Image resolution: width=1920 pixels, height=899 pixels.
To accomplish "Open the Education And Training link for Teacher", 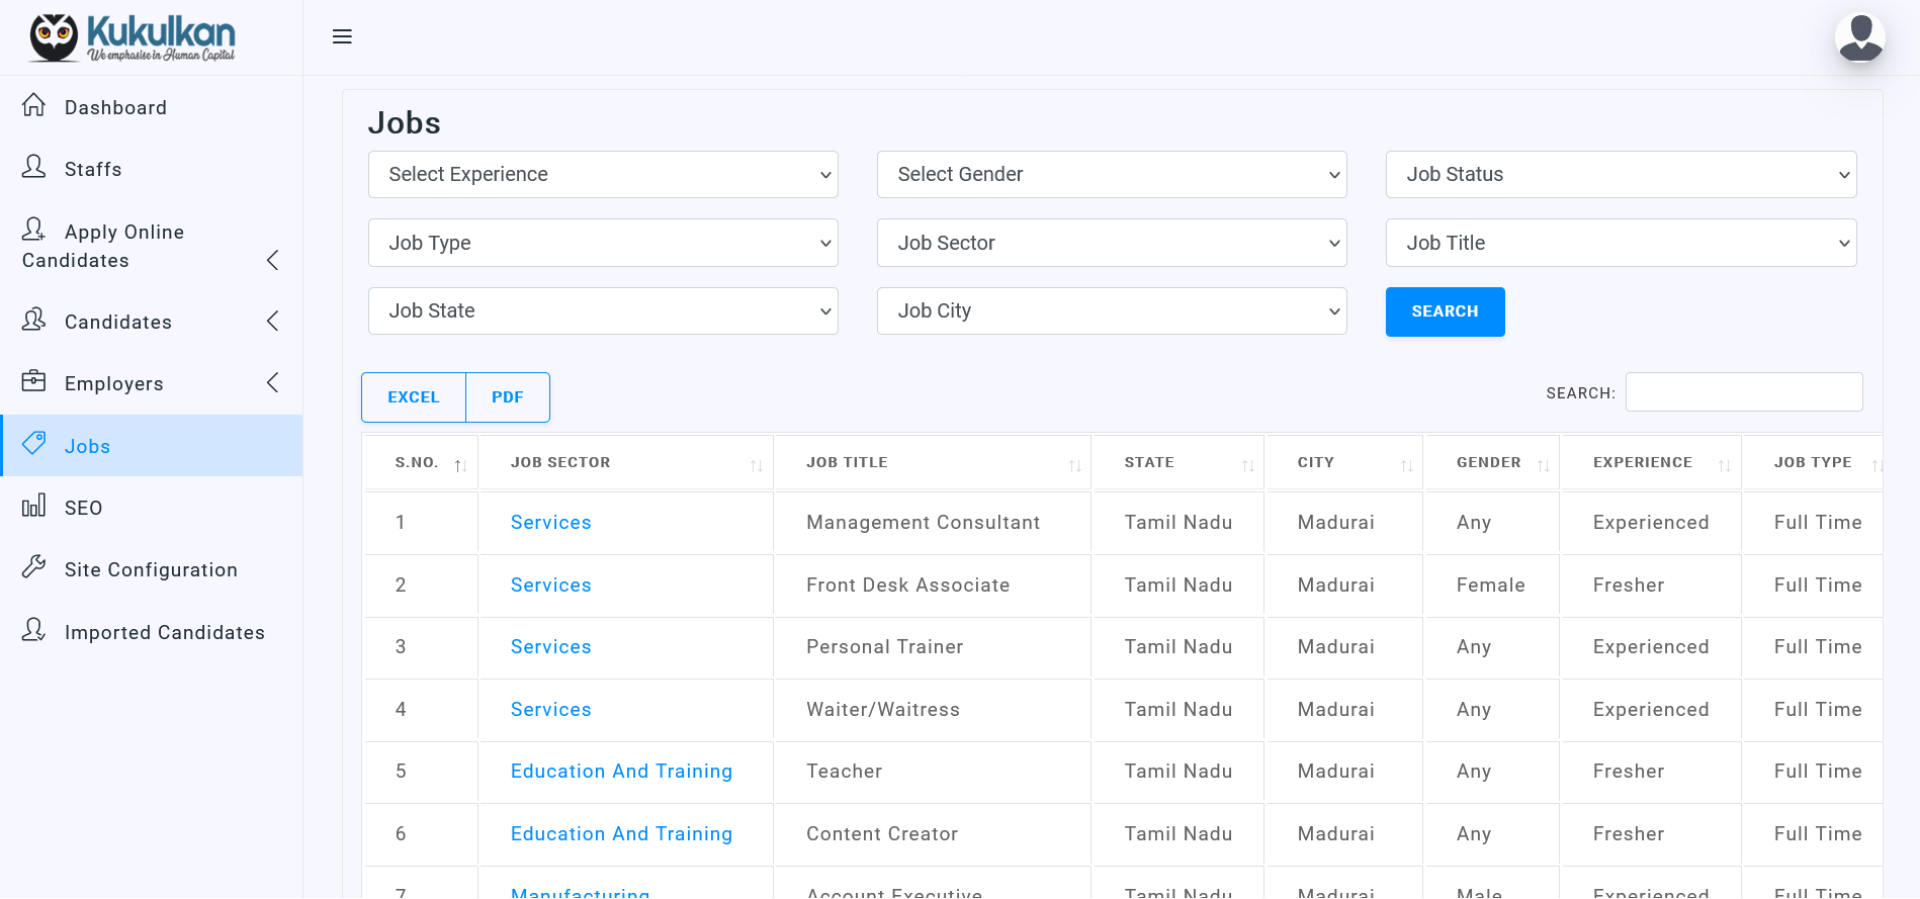I will [621, 771].
